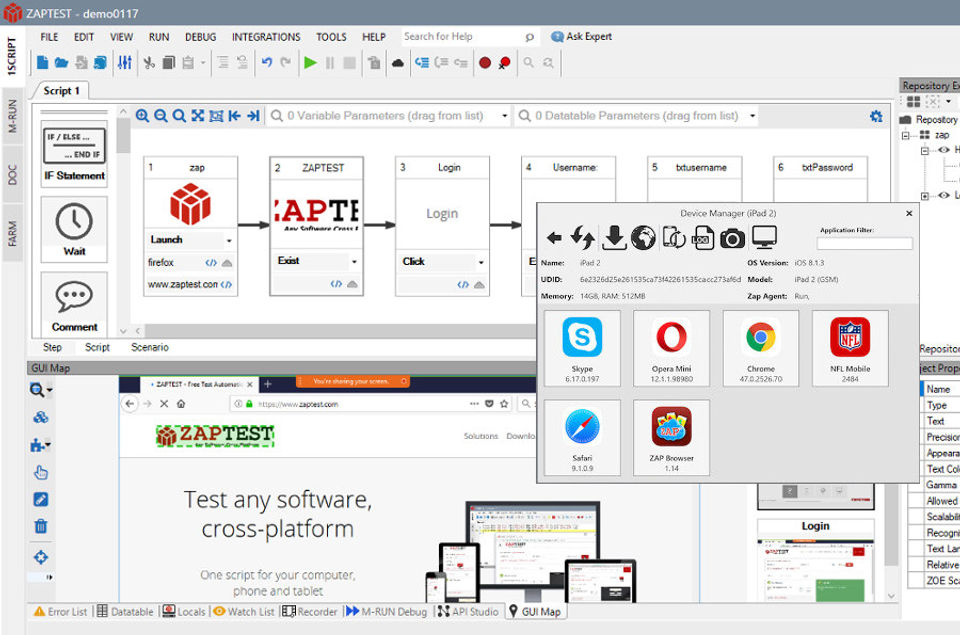The height and width of the screenshot is (635, 960).
Task: Click the globe icon in Device Manager
Action: coord(643,237)
